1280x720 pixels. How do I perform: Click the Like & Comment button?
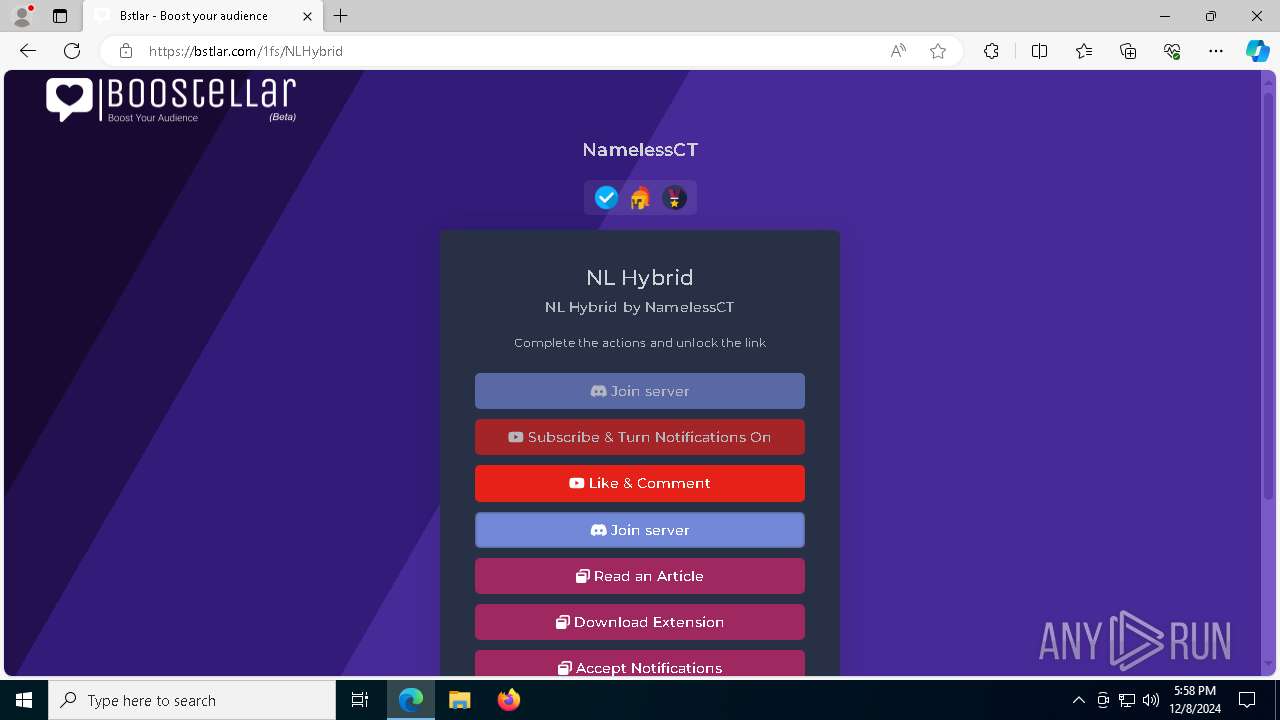click(x=640, y=483)
